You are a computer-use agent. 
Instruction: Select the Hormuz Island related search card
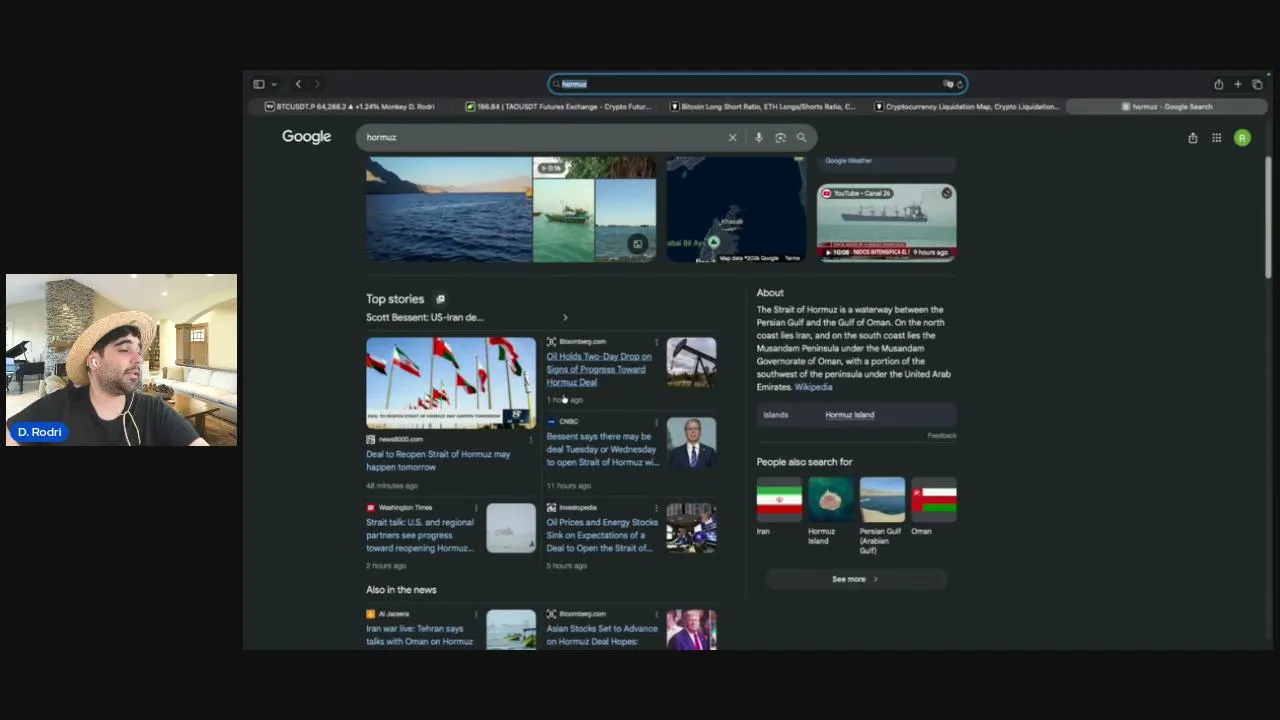[830, 511]
